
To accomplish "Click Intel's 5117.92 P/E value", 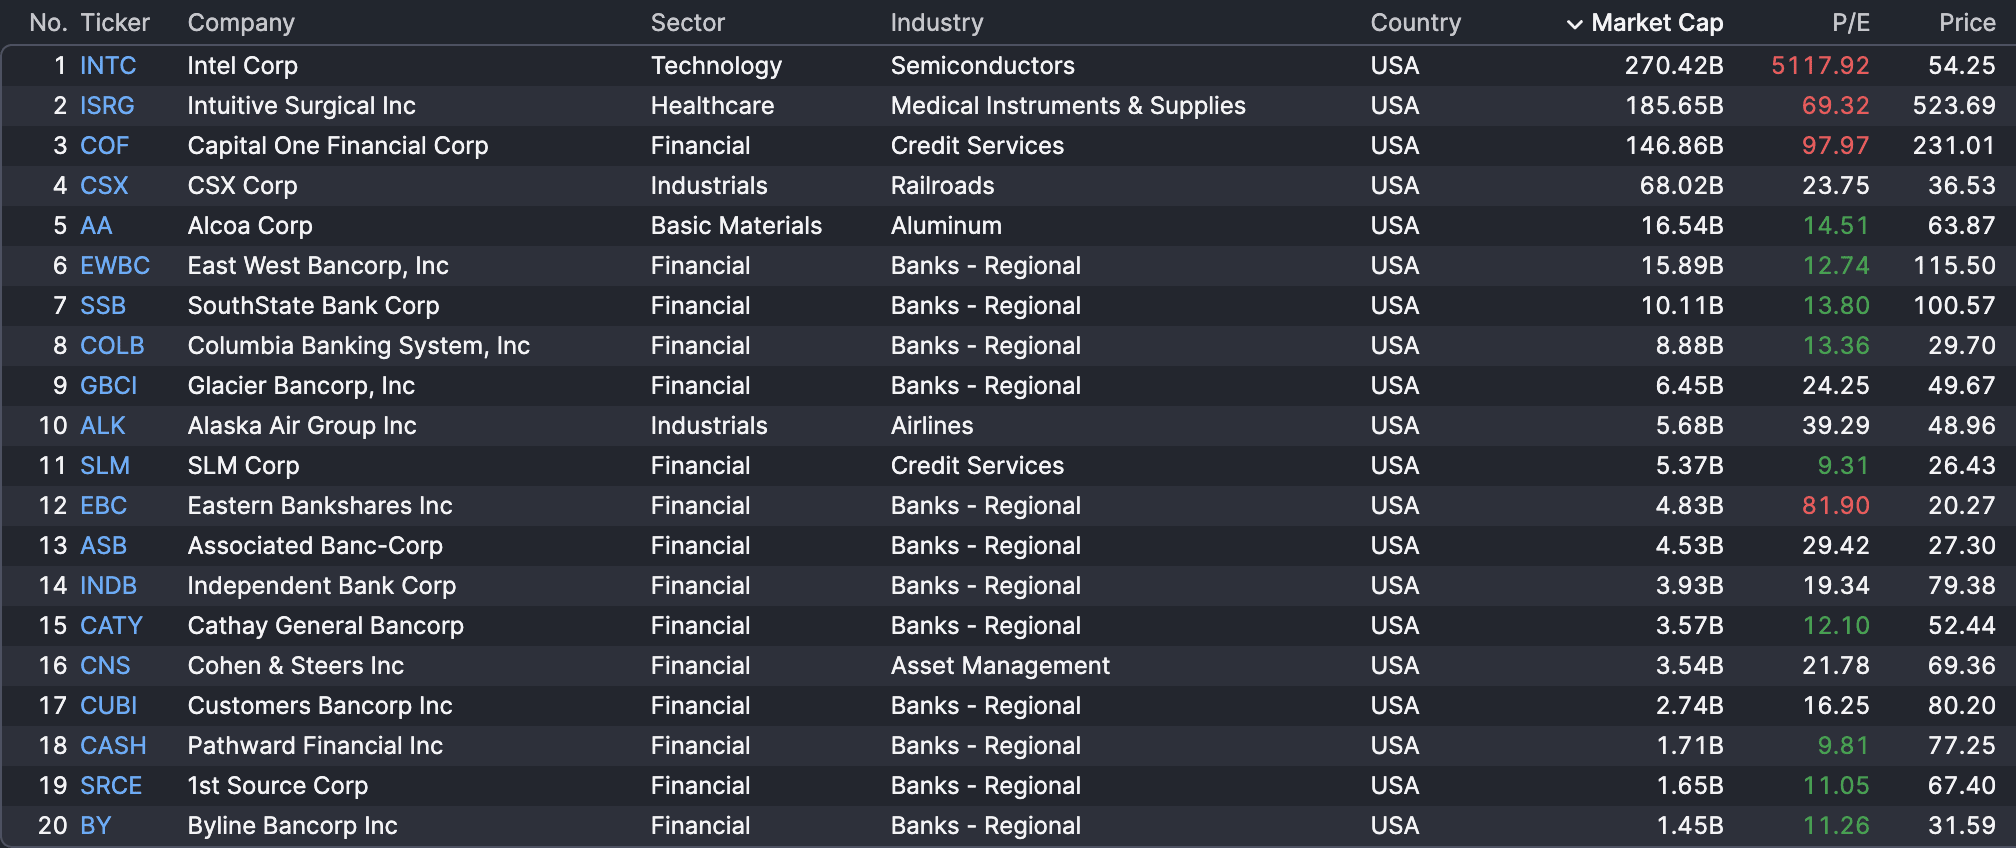I will 1820,66.
